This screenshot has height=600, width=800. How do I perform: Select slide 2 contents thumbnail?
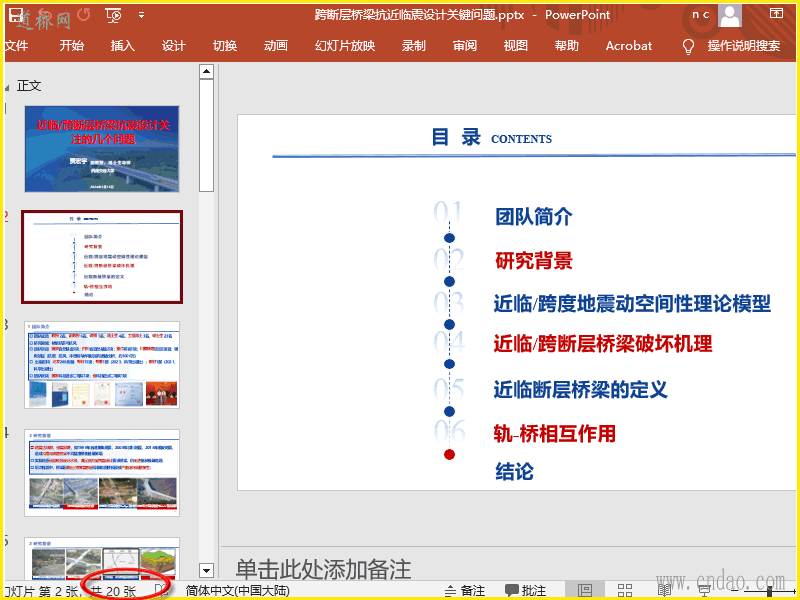pyautogui.click(x=102, y=257)
